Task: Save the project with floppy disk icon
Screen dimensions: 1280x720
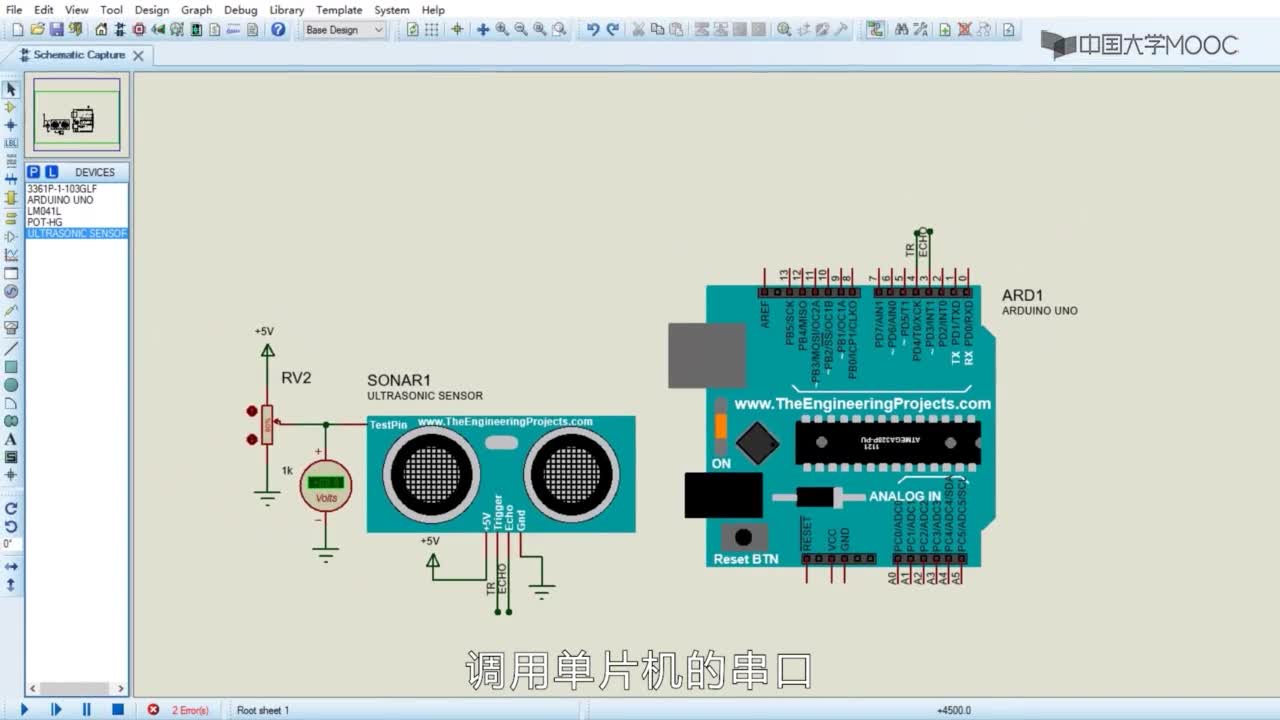Action: click(56, 30)
